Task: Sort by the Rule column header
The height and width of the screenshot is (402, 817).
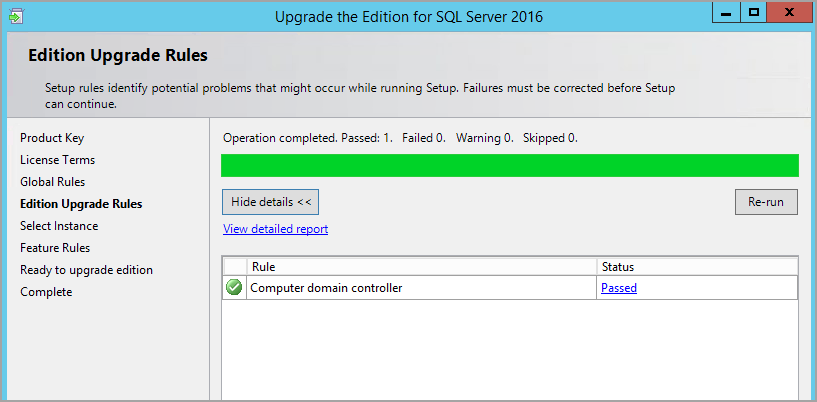Action: tap(420, 267)
